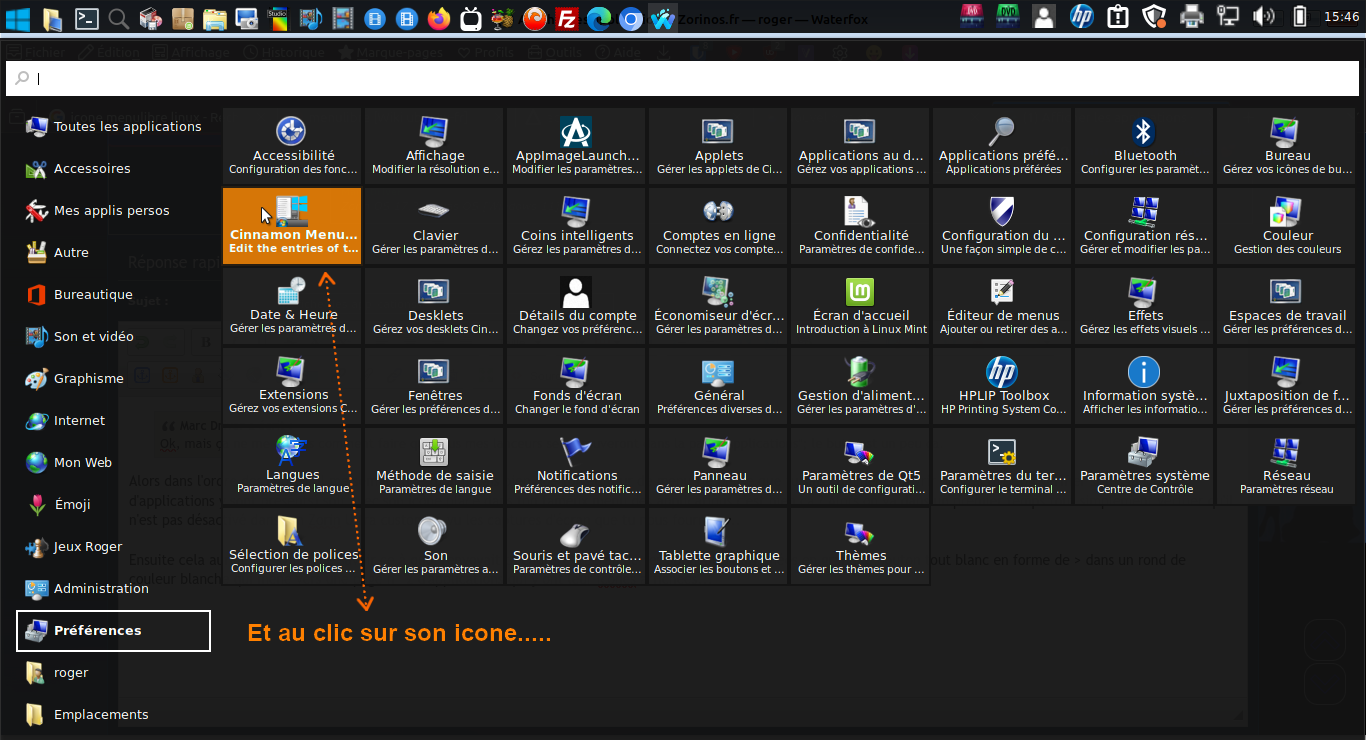Click the menu search input field
The height and width of the screenshot is (740, 1366).
683,78
